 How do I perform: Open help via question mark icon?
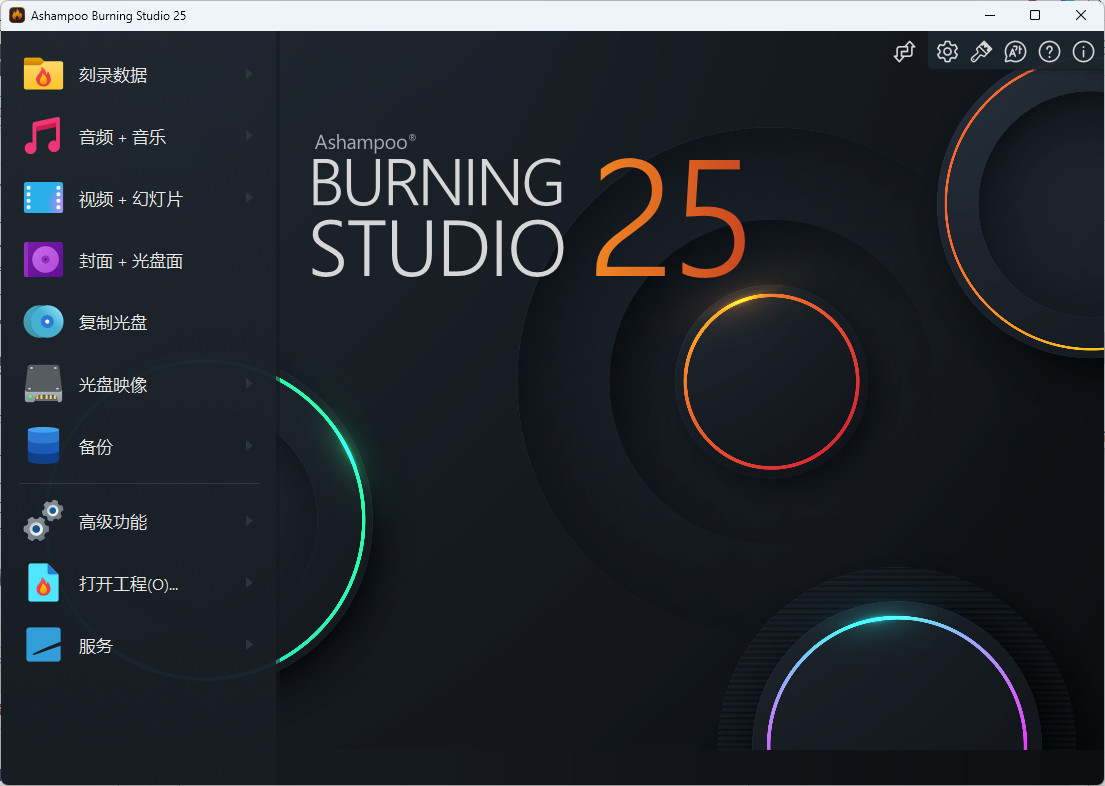coord(1049,51)
